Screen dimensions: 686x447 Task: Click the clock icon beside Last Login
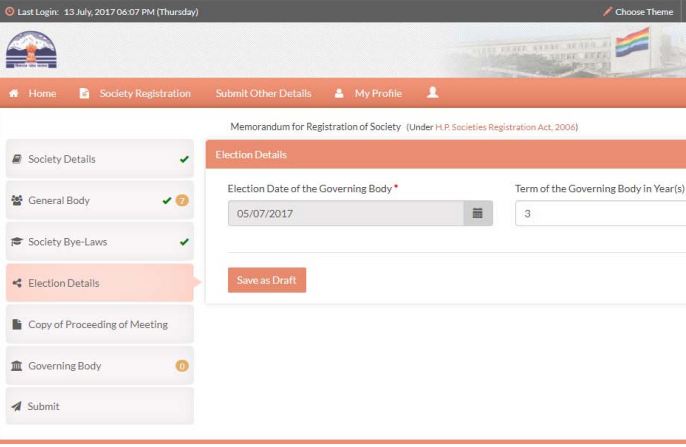[10, 11]
